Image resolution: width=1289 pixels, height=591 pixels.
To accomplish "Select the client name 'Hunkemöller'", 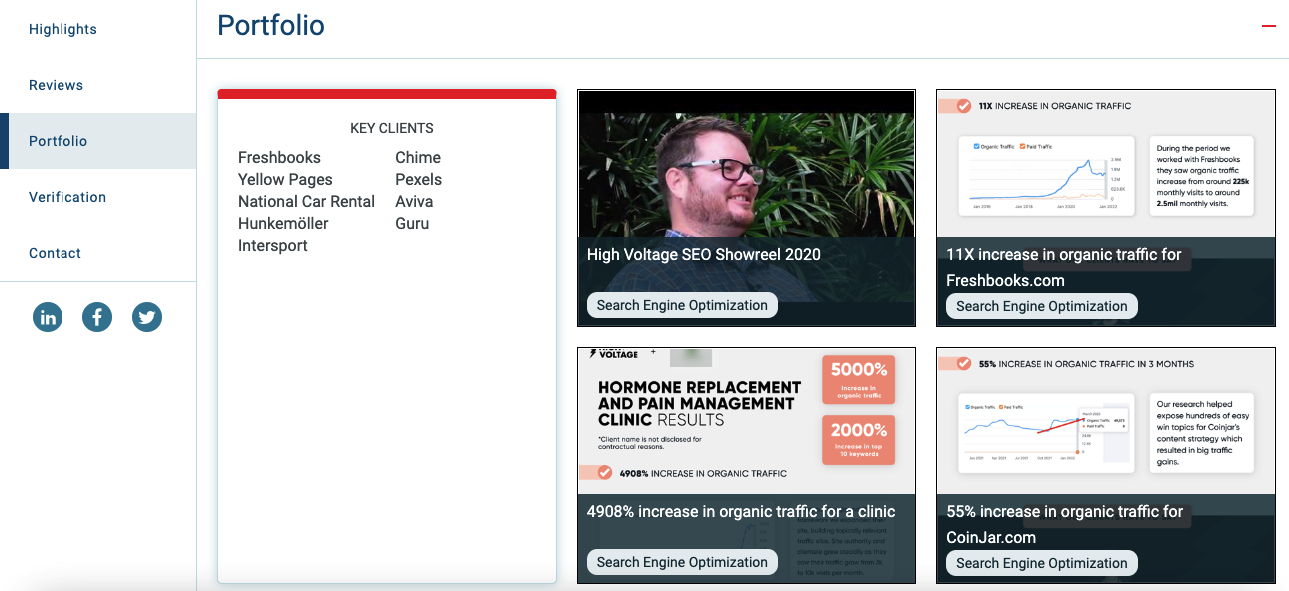I will pyautogui.click(x=283, y=223).
